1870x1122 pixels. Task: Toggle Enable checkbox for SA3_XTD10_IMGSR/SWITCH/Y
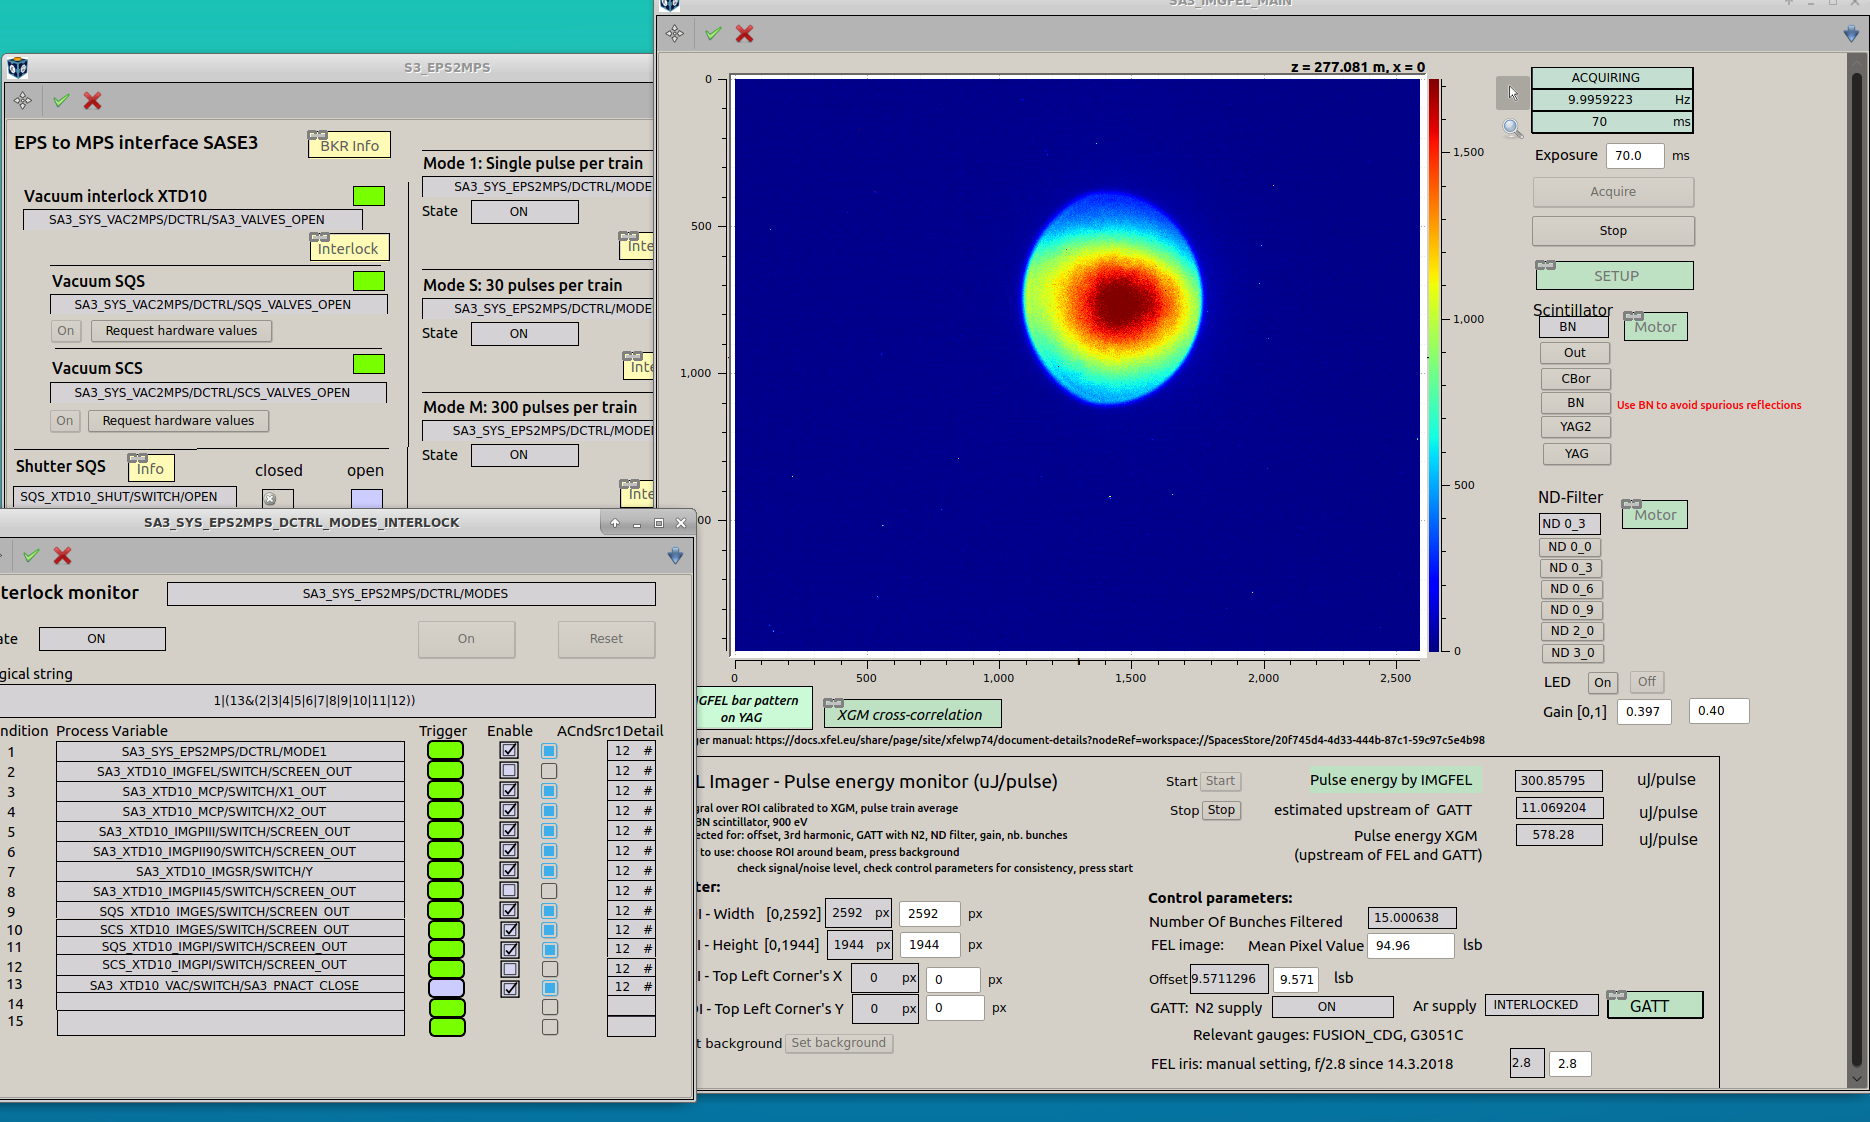(510, 871)
